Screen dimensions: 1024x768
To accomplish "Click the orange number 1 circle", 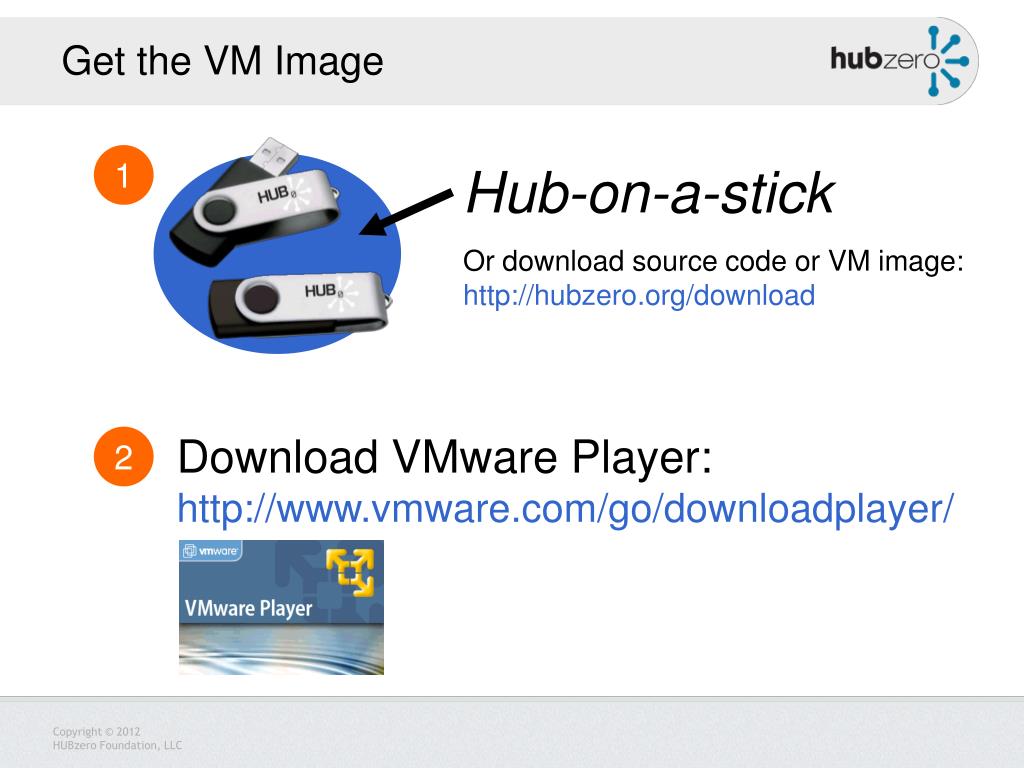I will point(123,175).
